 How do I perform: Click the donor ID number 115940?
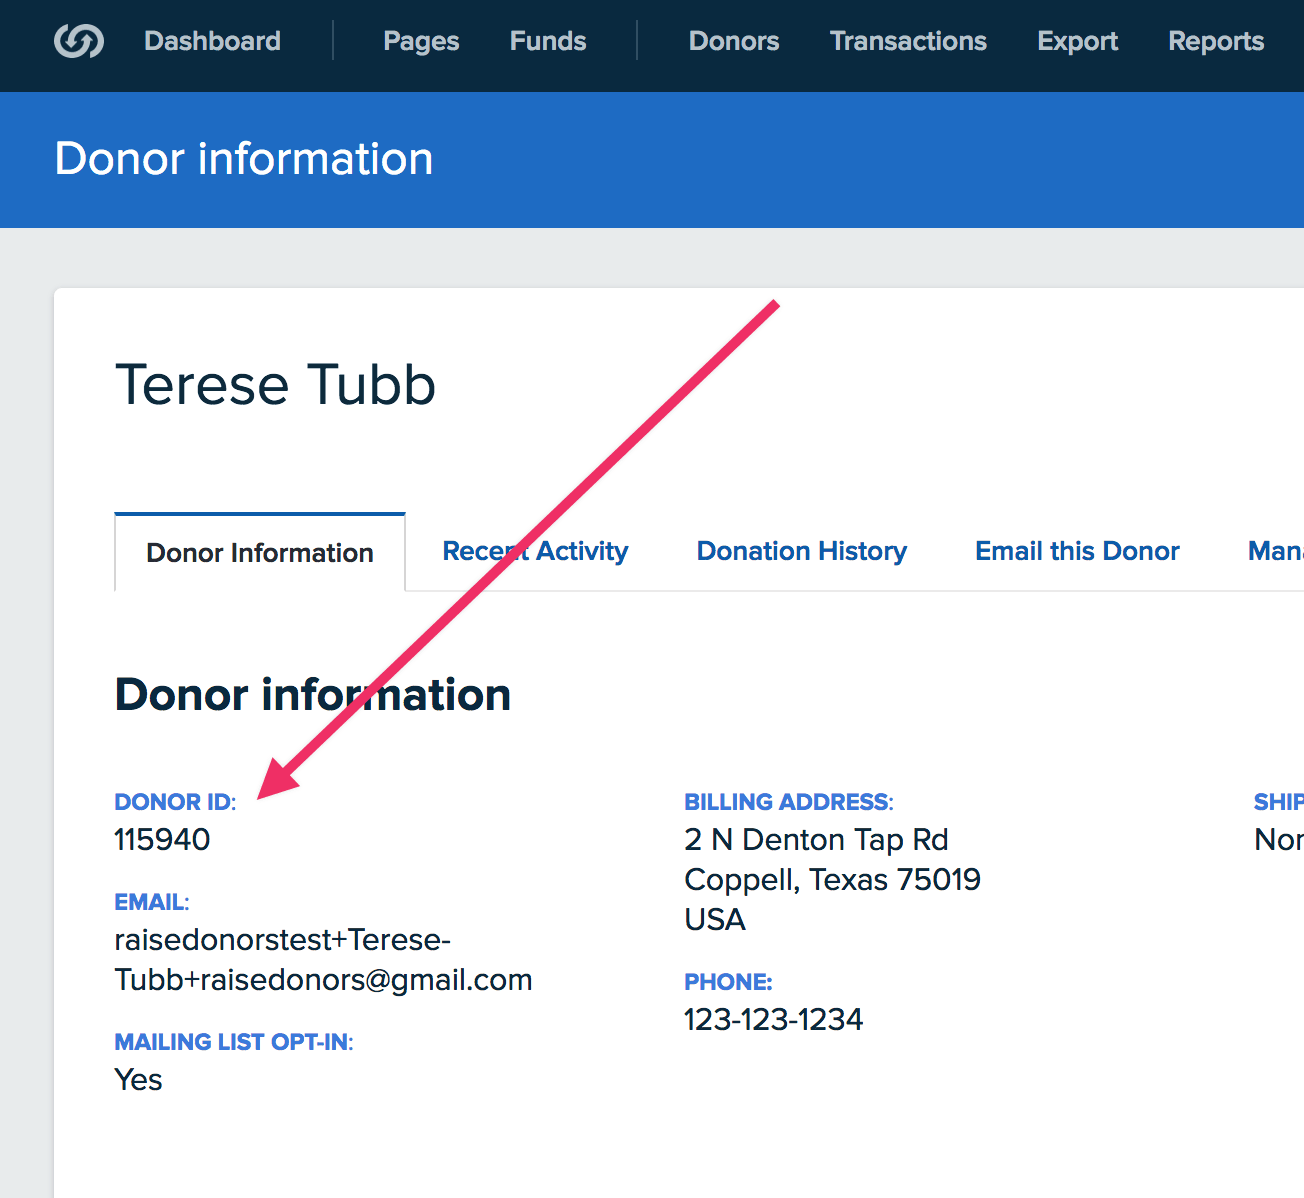(162, 840)
